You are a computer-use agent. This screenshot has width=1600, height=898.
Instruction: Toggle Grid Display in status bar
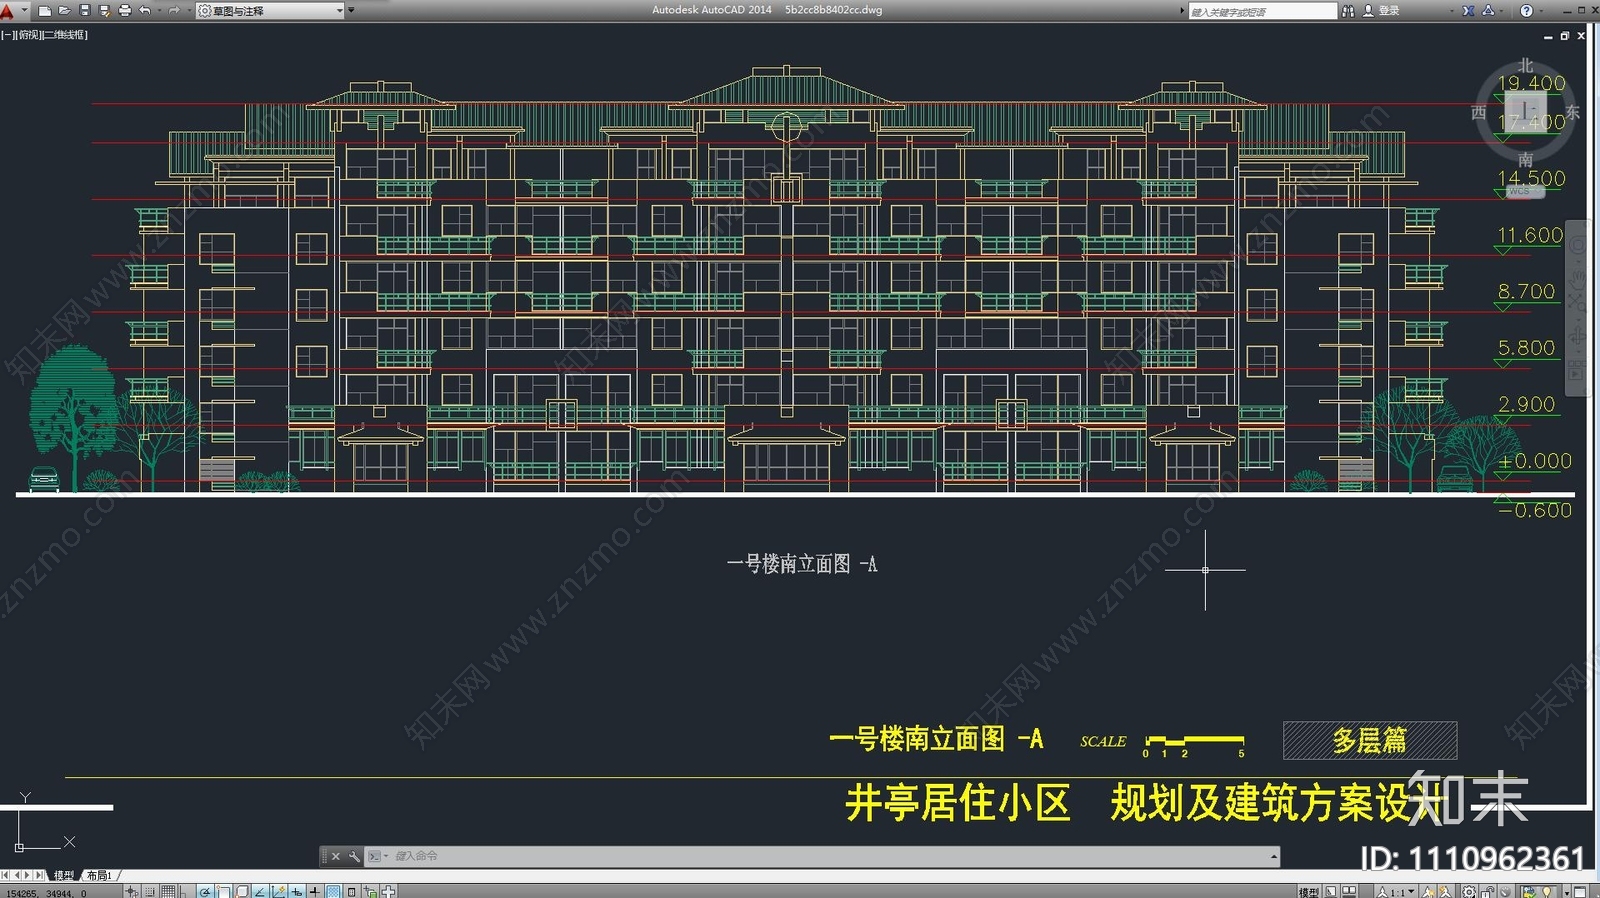(x=168, y=890)
